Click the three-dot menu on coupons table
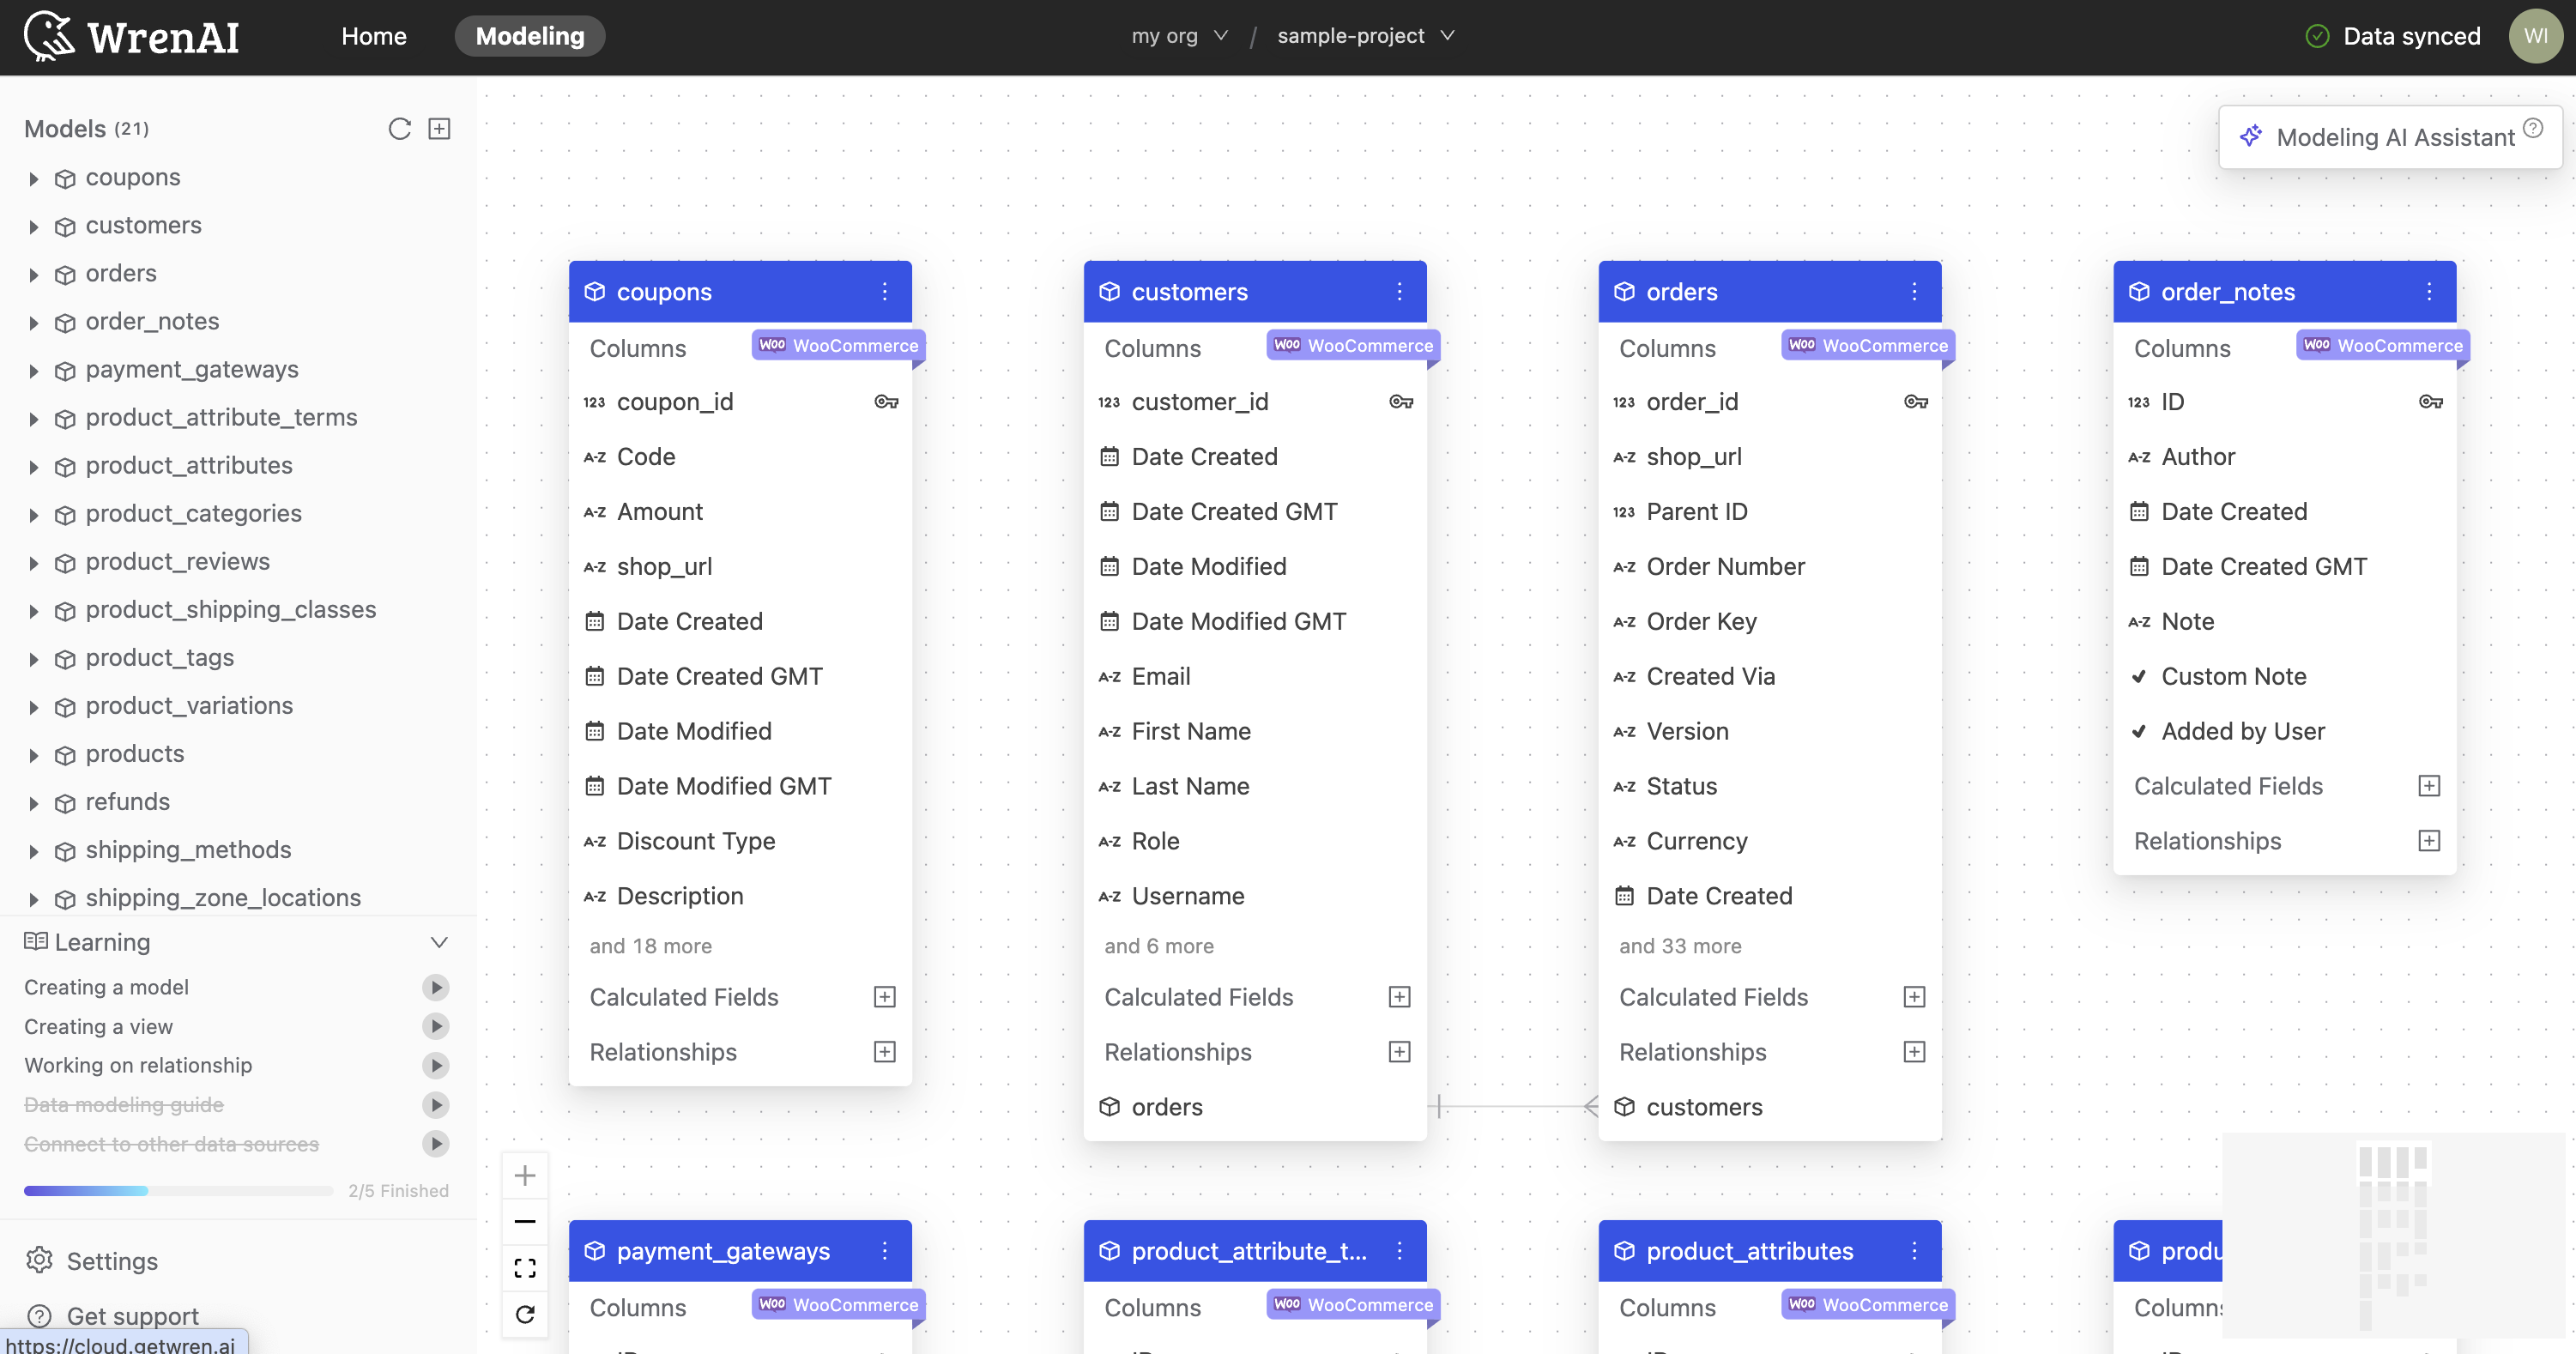This screenshot has height=1354, width=2576. pyautogui.click(x=884, y=289)
